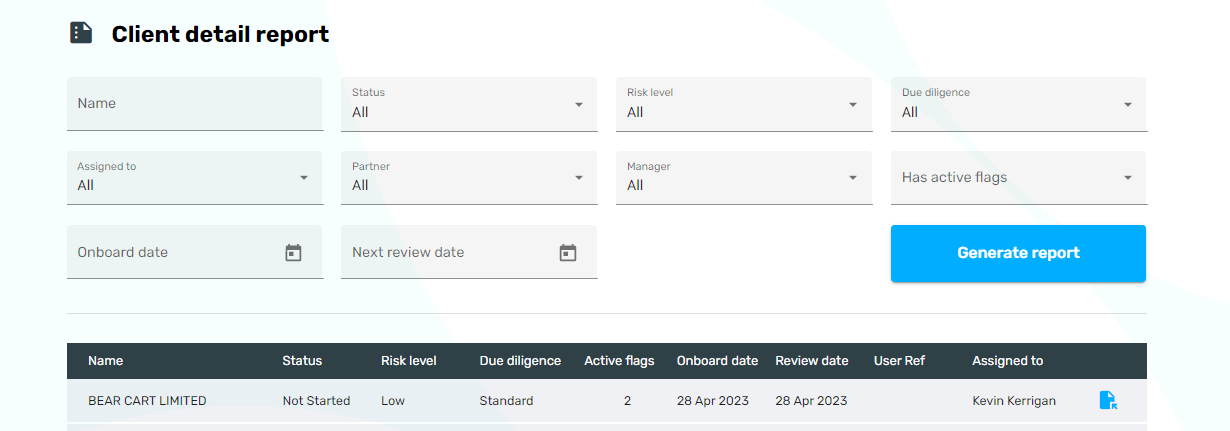This screenshot has height=431, width=1230.
Task: Open the Assigned to dropdown
Action: 195,178
